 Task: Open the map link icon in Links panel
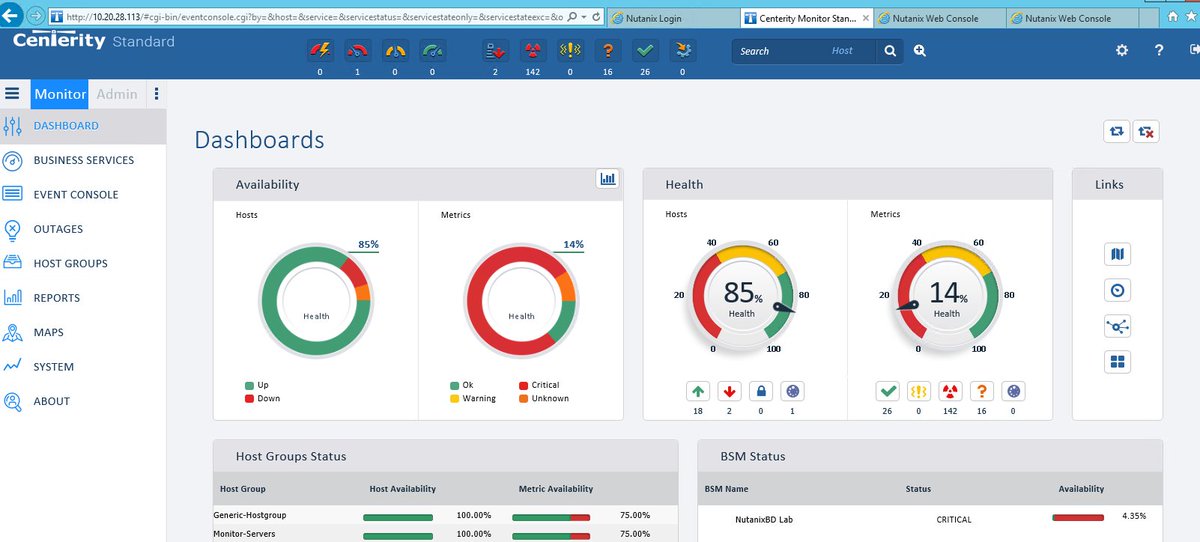(x=1118, y=254)
